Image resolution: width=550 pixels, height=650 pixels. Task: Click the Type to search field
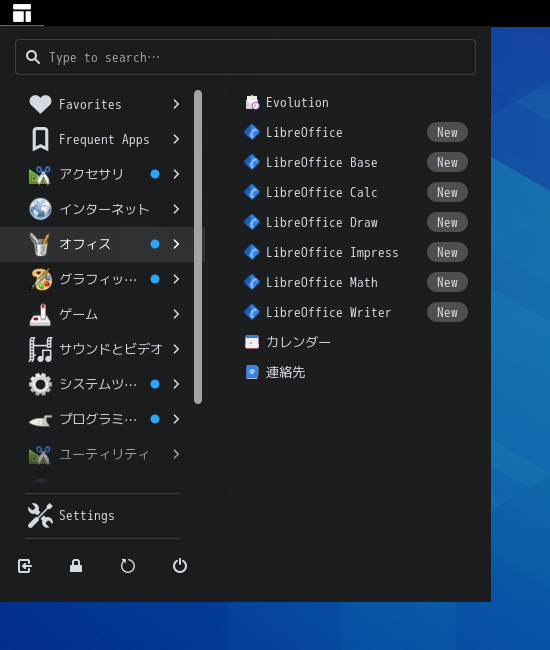245,57
